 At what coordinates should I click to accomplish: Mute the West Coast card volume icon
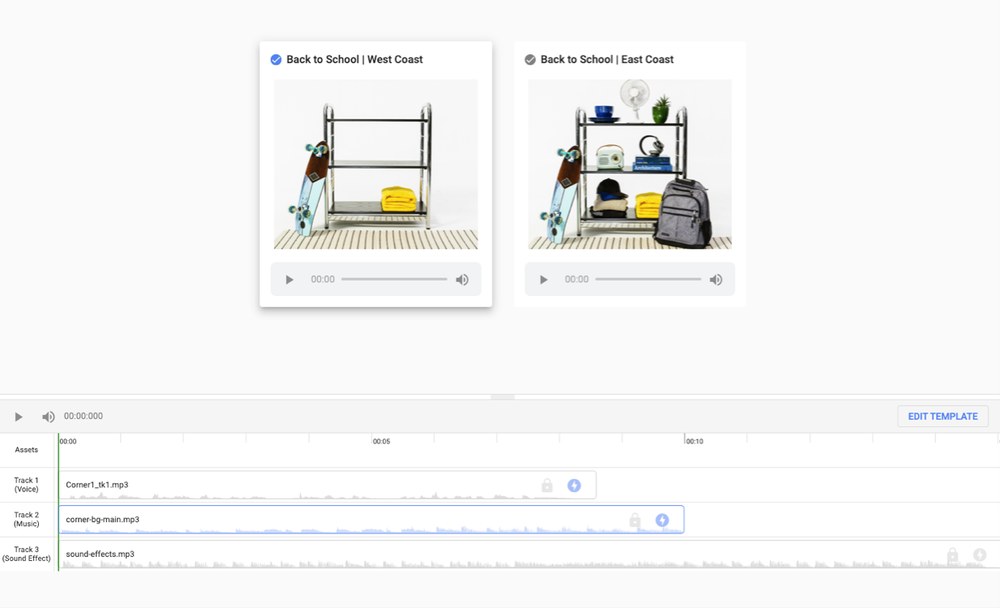pyautogui.click(x=462, y=280)
